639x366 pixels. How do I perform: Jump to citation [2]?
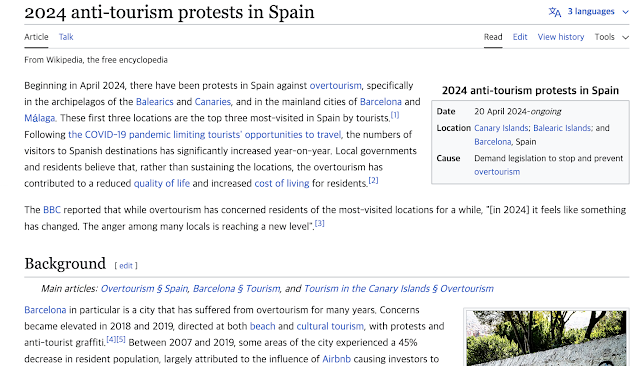pos(373,180)
